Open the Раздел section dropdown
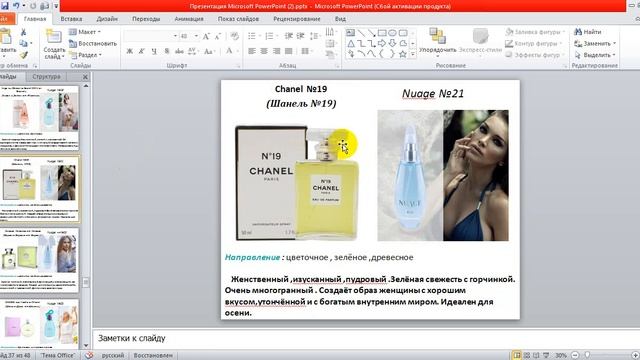 (x=86, y=55)
